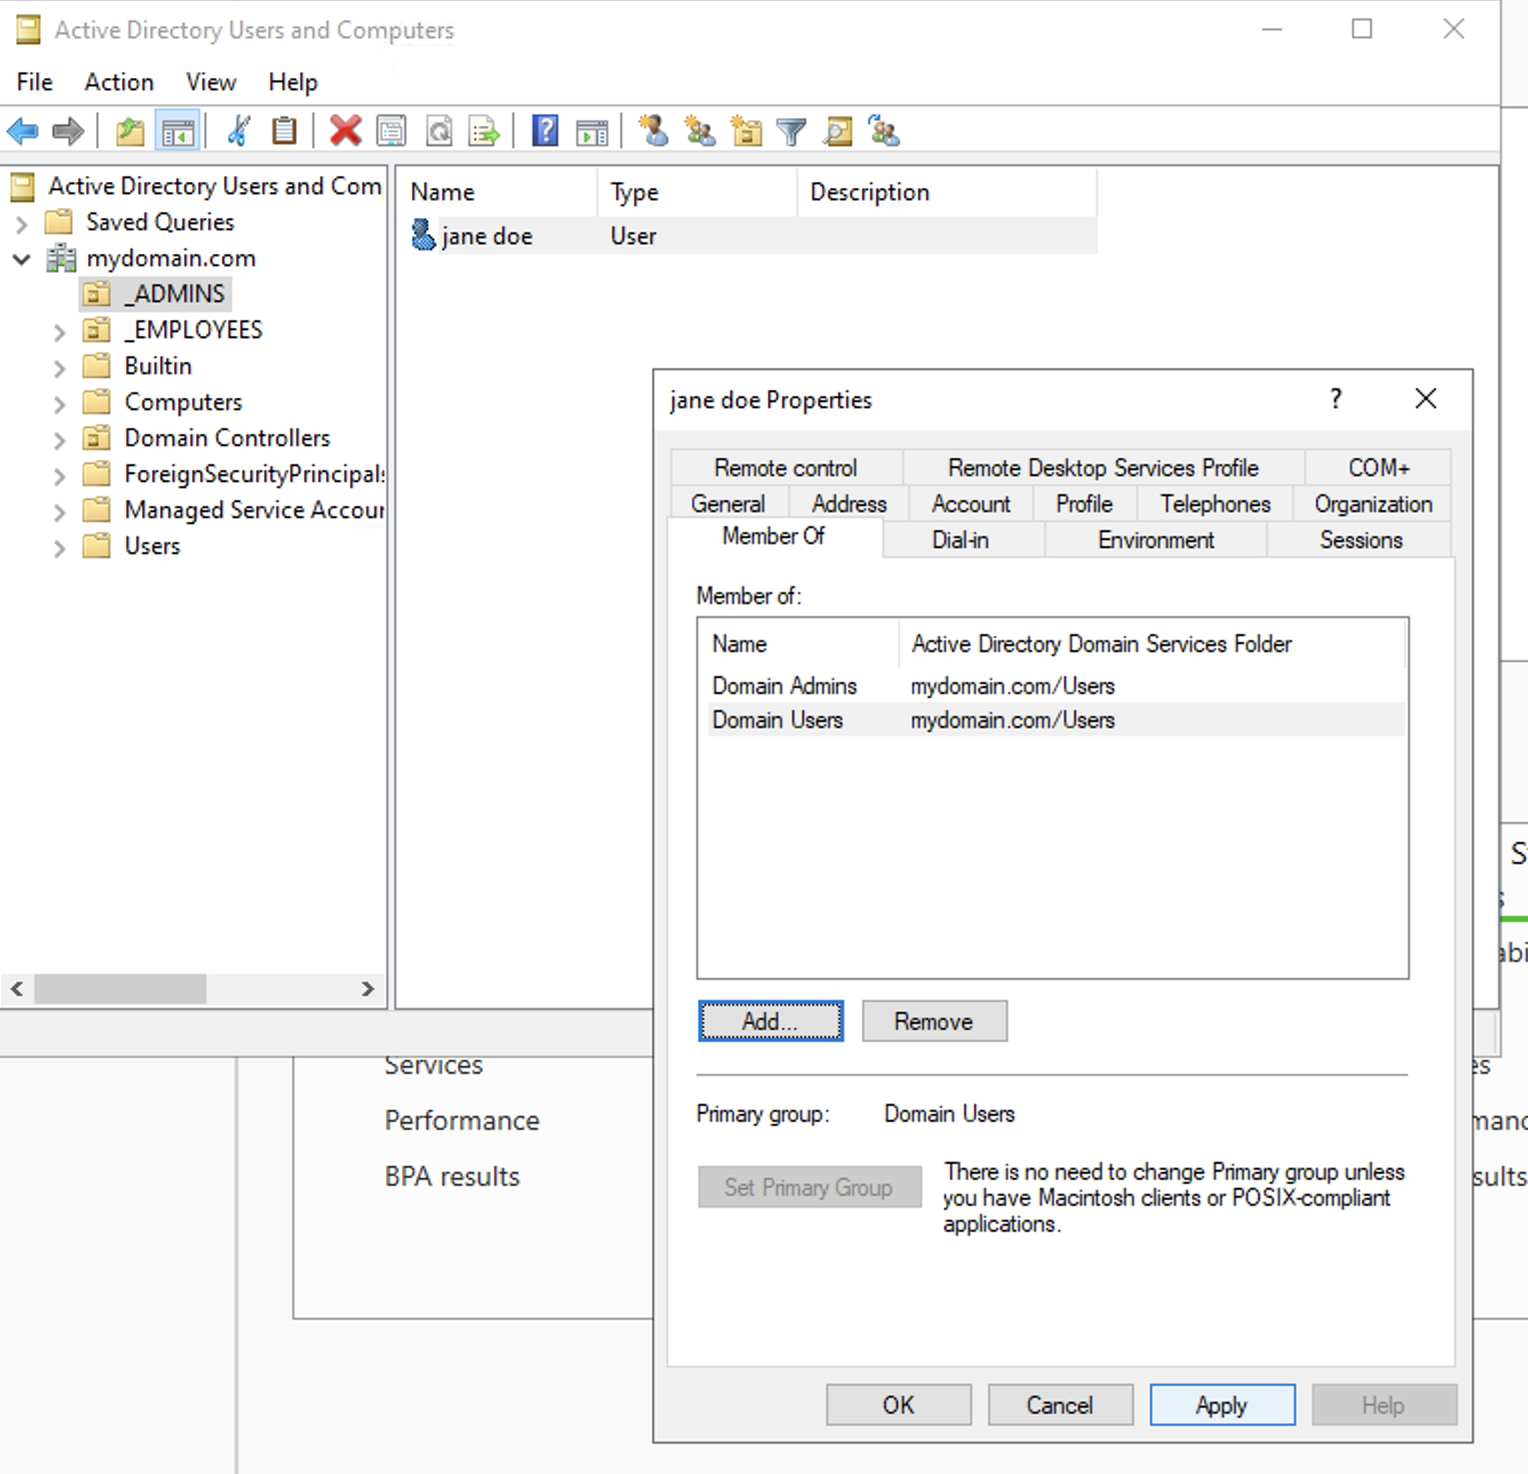1528x1474 pixels.
Task: Open the Action menu
Action: click(x=119, y=82)
